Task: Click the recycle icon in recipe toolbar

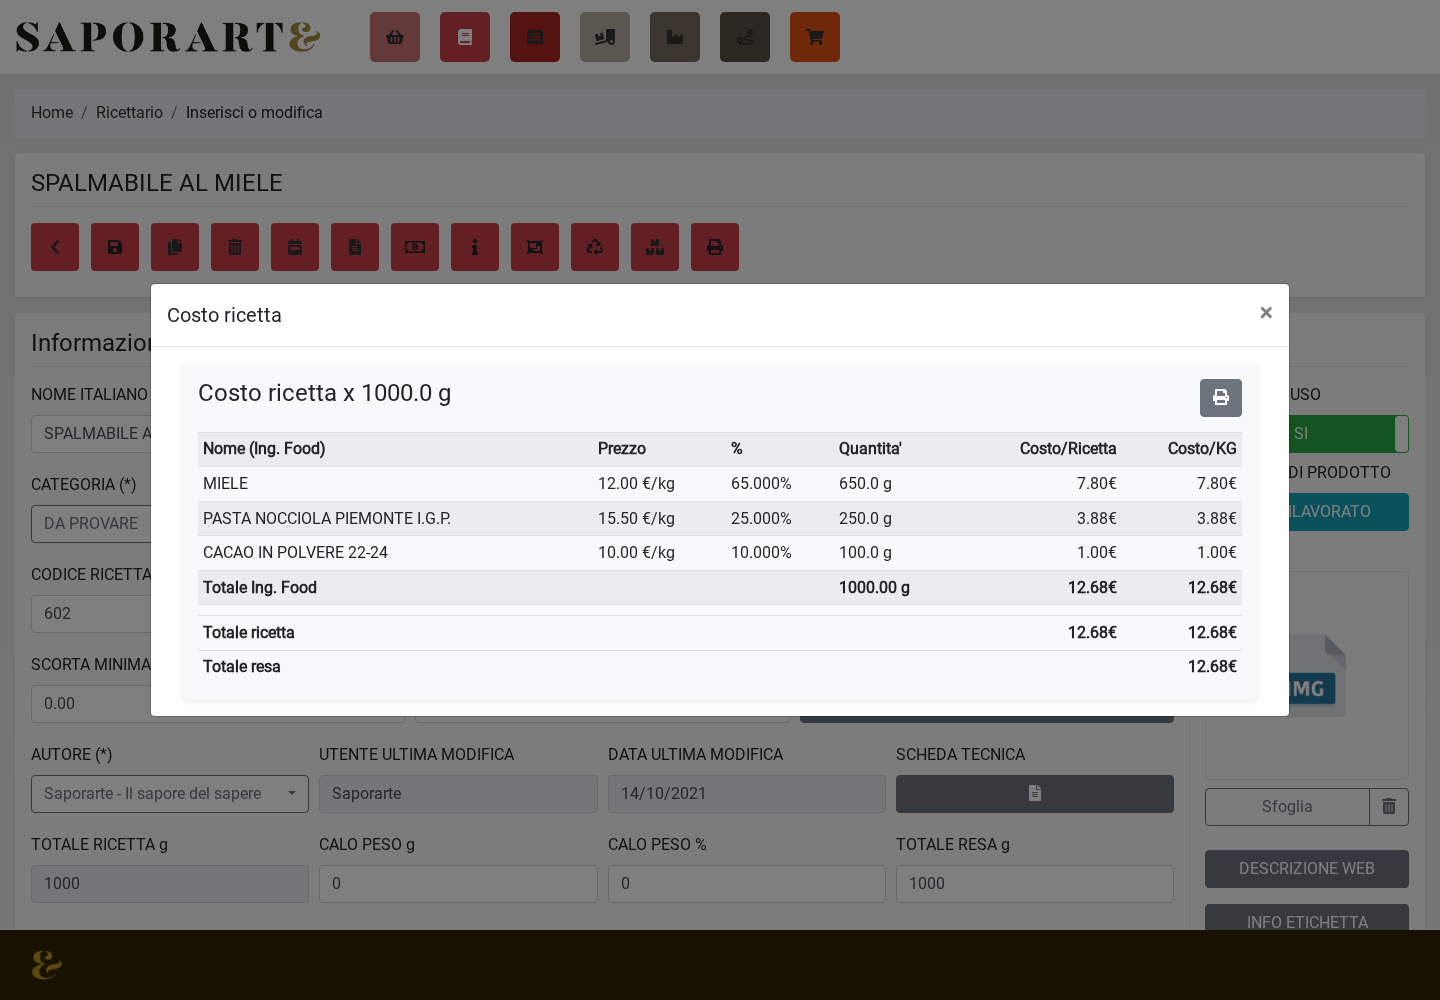Action: click(595, 247)
